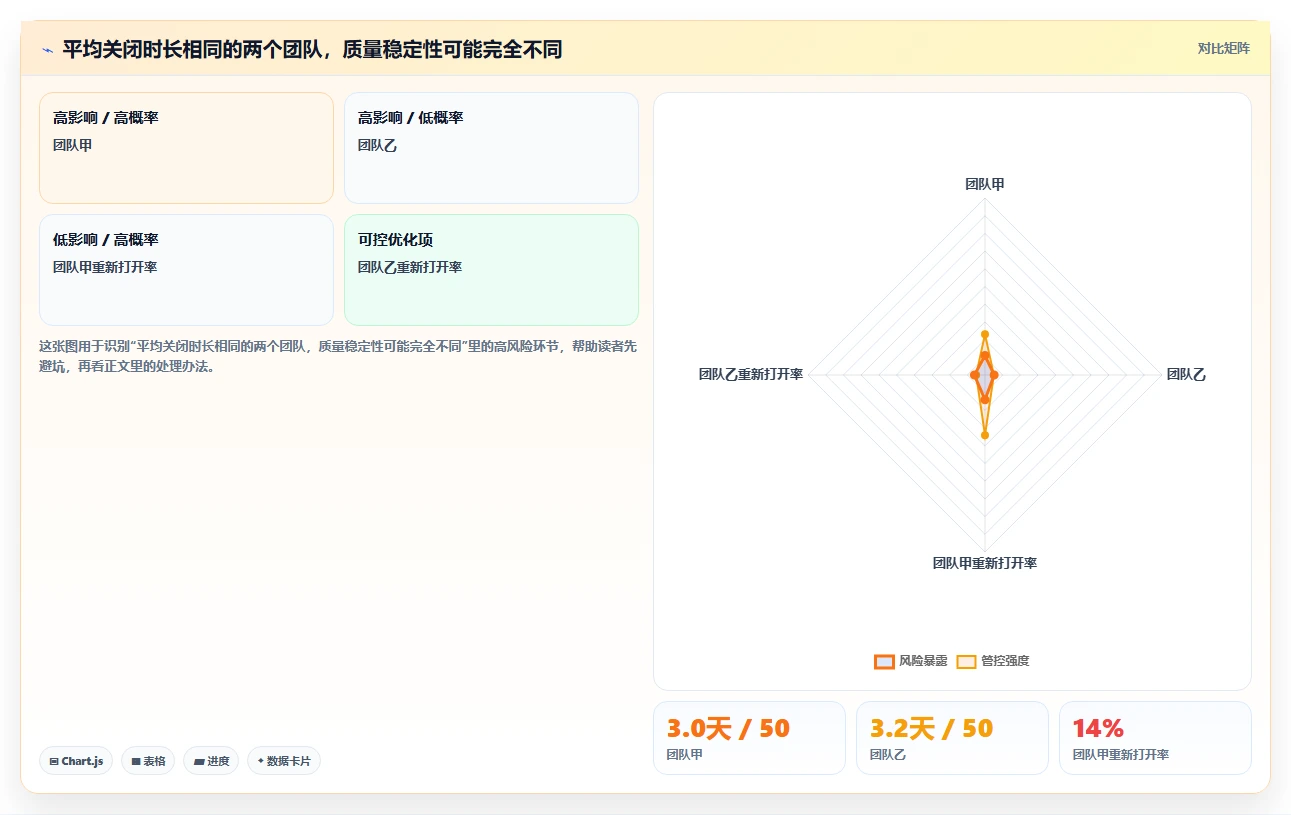The width and height of the screenshot is (1291, 815).
Task: Click the description paragraph starting 这张图用于识别
Action: (338, 356)
